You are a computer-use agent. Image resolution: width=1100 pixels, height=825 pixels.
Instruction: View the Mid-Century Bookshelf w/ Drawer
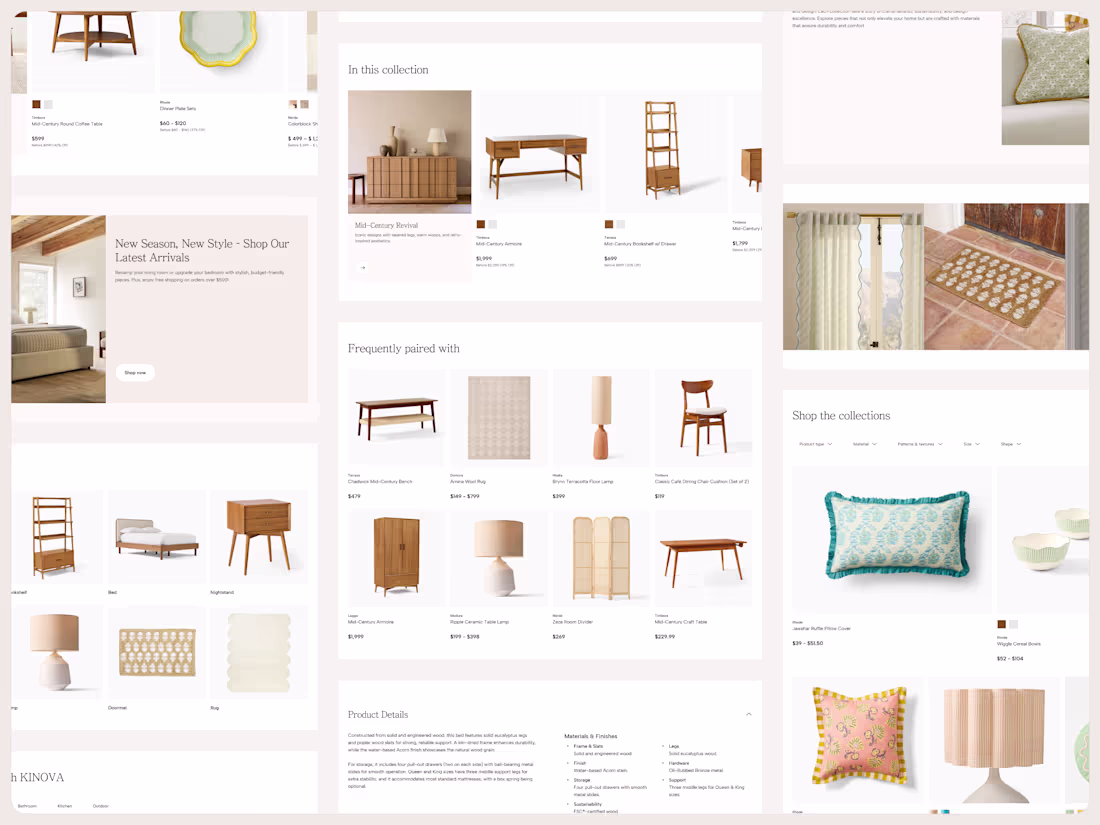[x=666, y=150]
